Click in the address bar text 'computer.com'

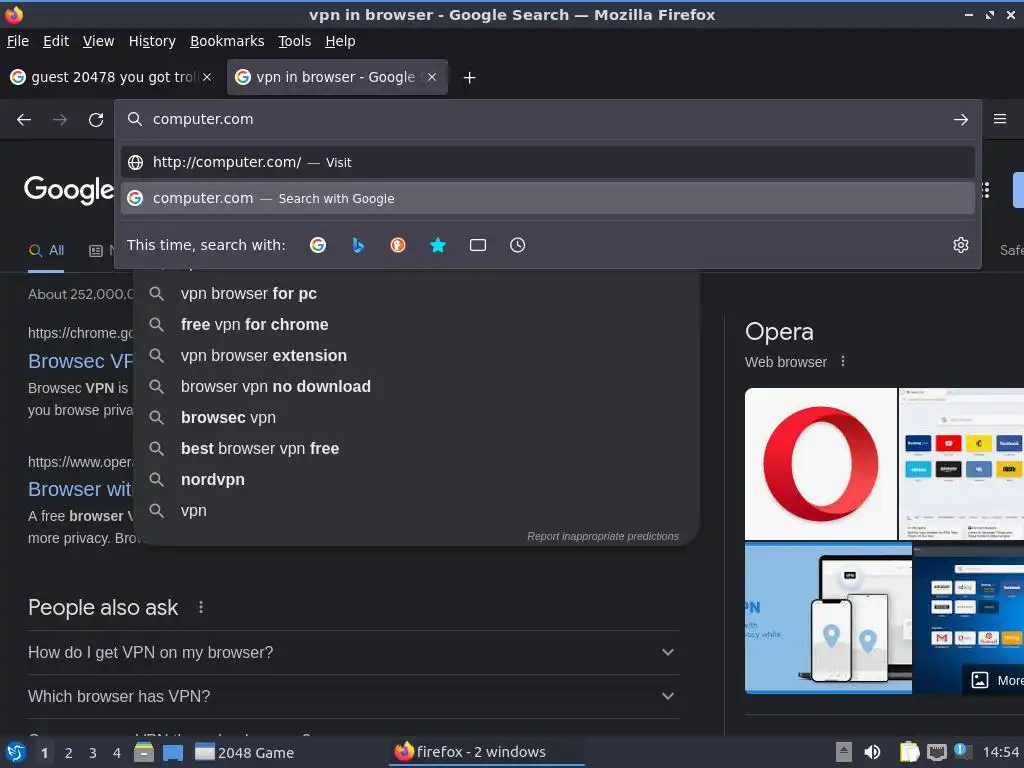pyautogui.click(x=203, y=120)
